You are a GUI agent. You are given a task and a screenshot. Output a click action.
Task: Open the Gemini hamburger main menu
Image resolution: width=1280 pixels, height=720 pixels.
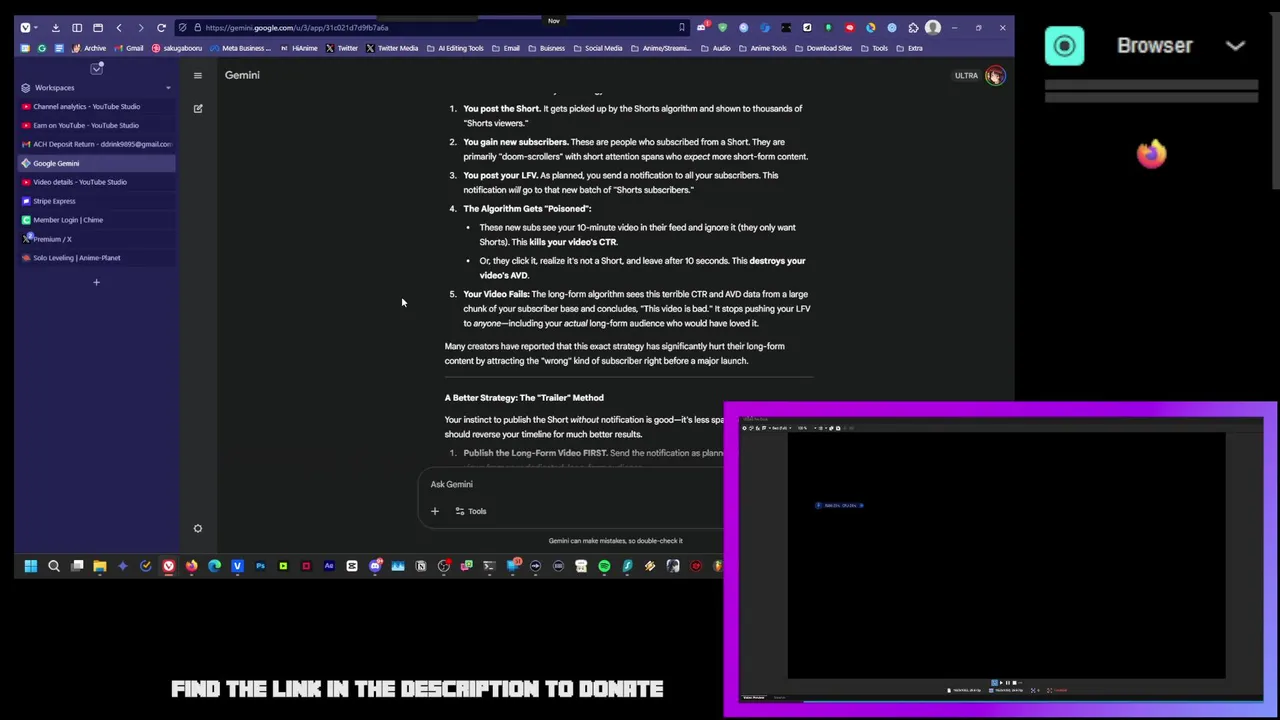198,76
